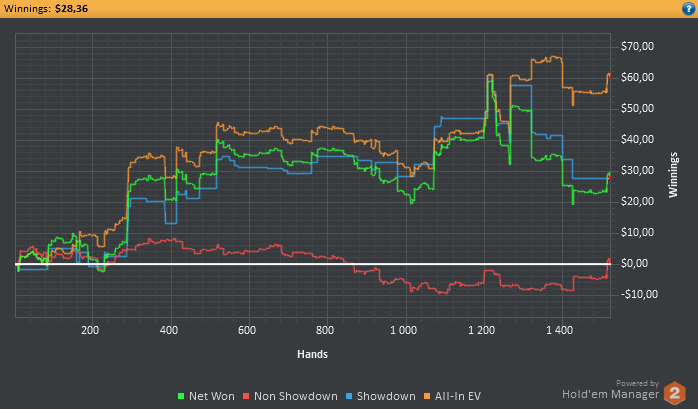Click the Winnings: $28,36 header text

coord(46,8)
